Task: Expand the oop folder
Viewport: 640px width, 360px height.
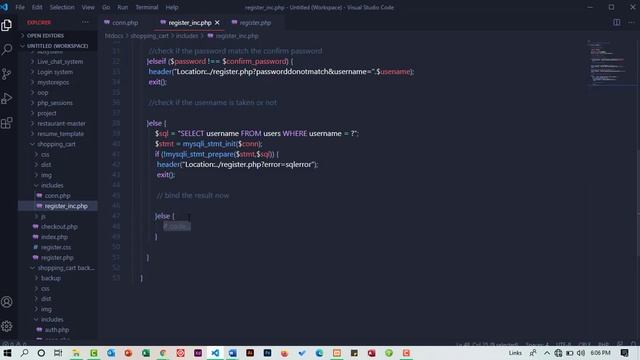Action: [42, 93]
